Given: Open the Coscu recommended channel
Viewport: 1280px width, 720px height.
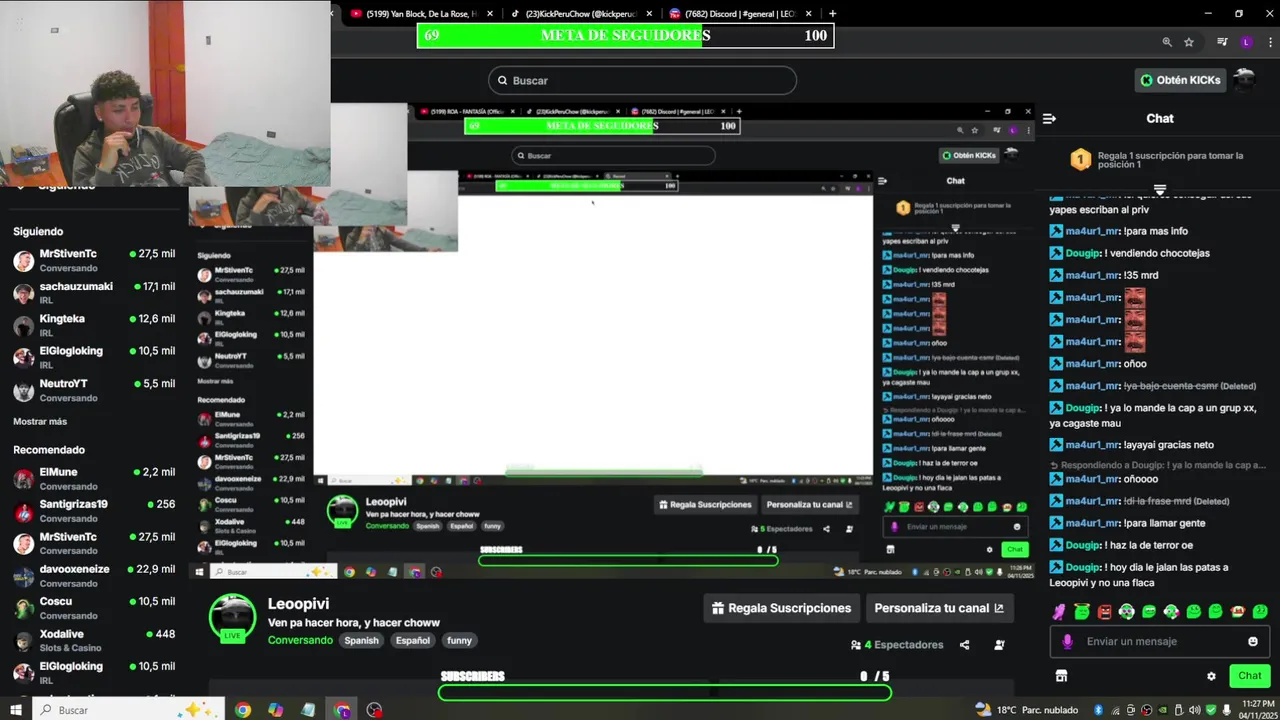Looking at the screenshot, I should click(x=93, y=608).
